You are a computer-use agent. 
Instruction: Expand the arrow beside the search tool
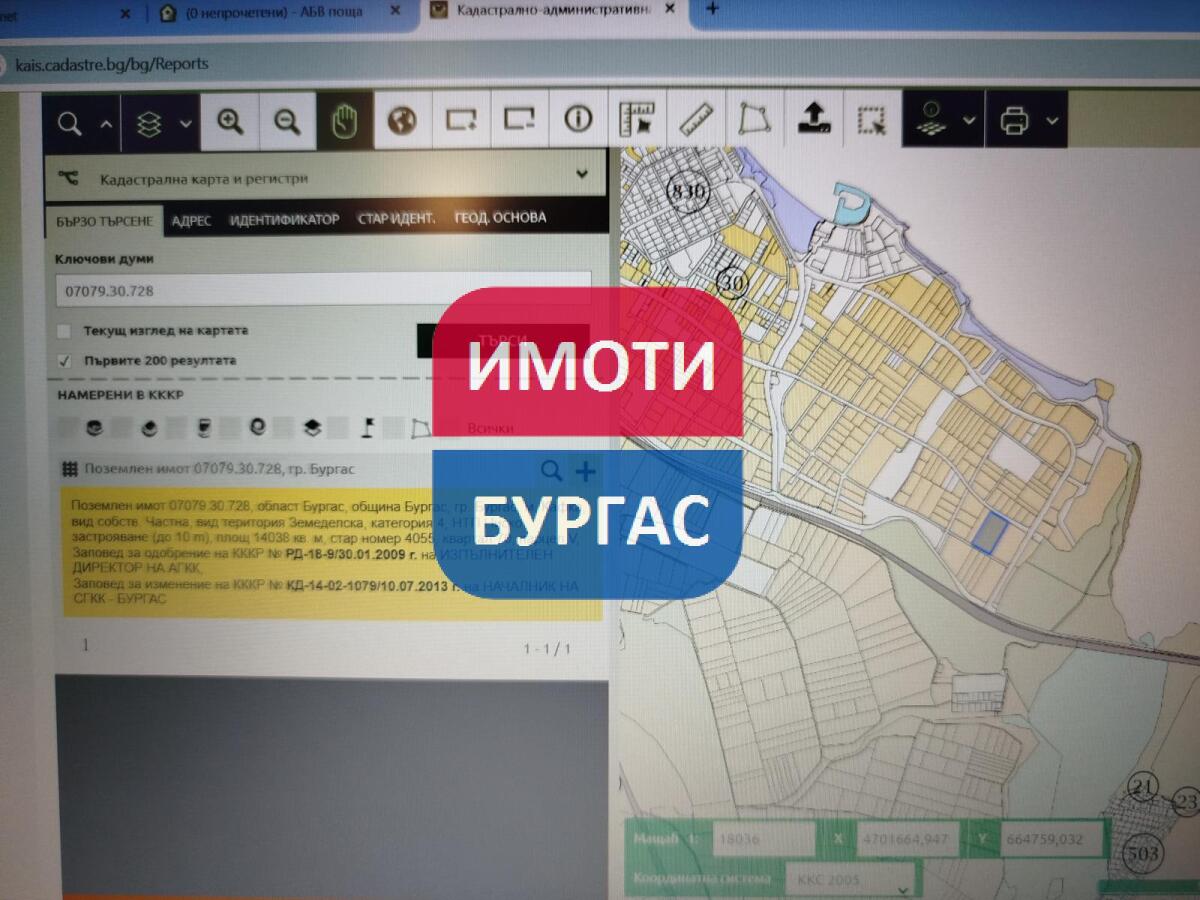click(106, 123)
